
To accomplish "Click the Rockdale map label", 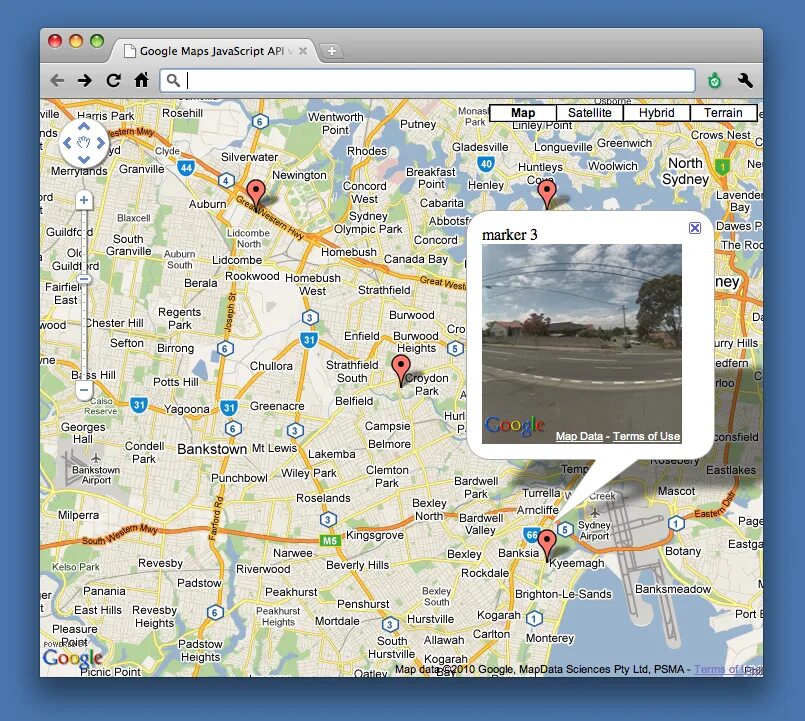I will [485, 573].
